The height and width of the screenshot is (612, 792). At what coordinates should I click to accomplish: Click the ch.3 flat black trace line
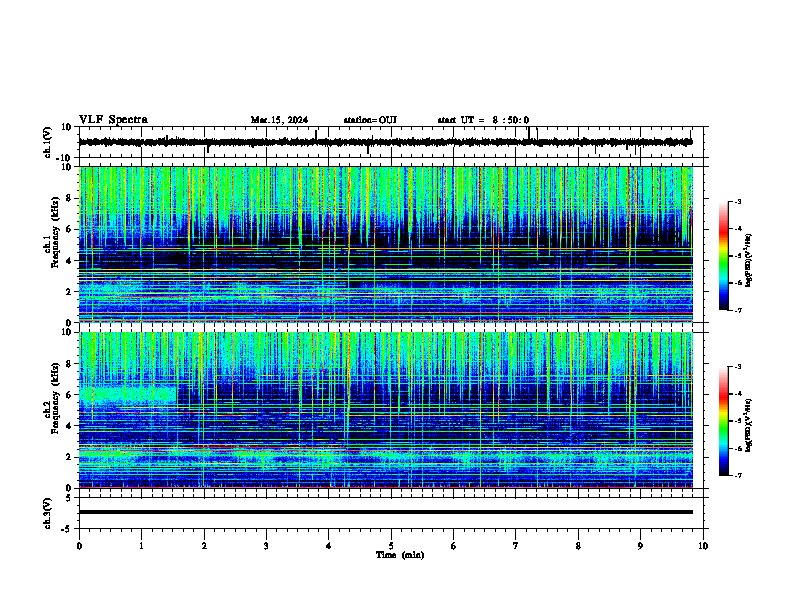pos(385,512)
